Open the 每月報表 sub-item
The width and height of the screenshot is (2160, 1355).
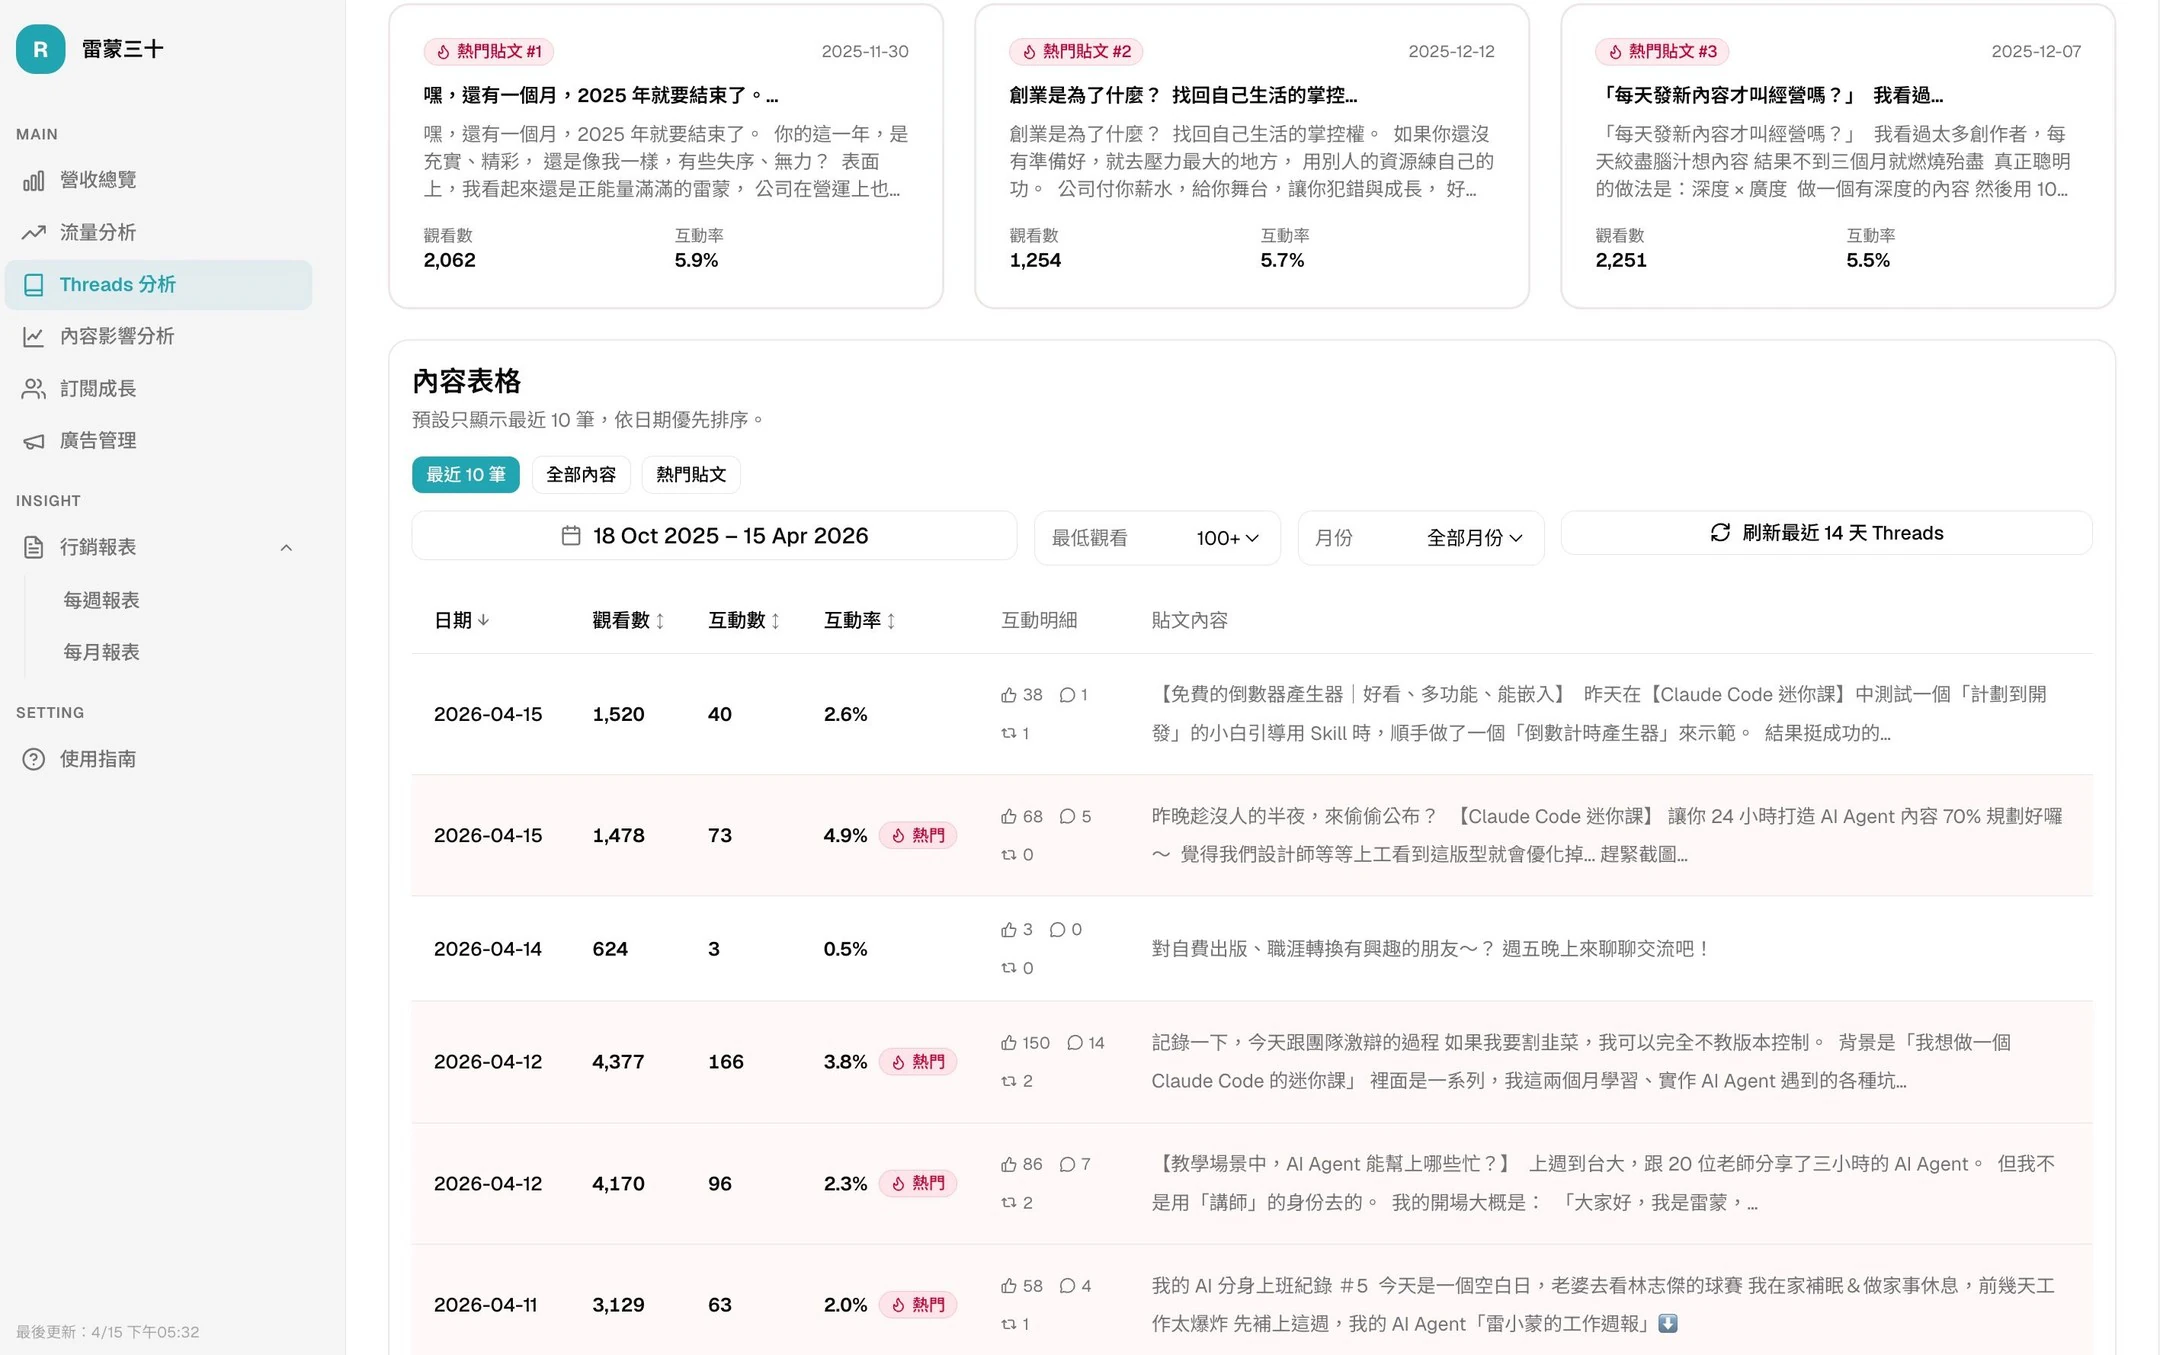point(101,652)
